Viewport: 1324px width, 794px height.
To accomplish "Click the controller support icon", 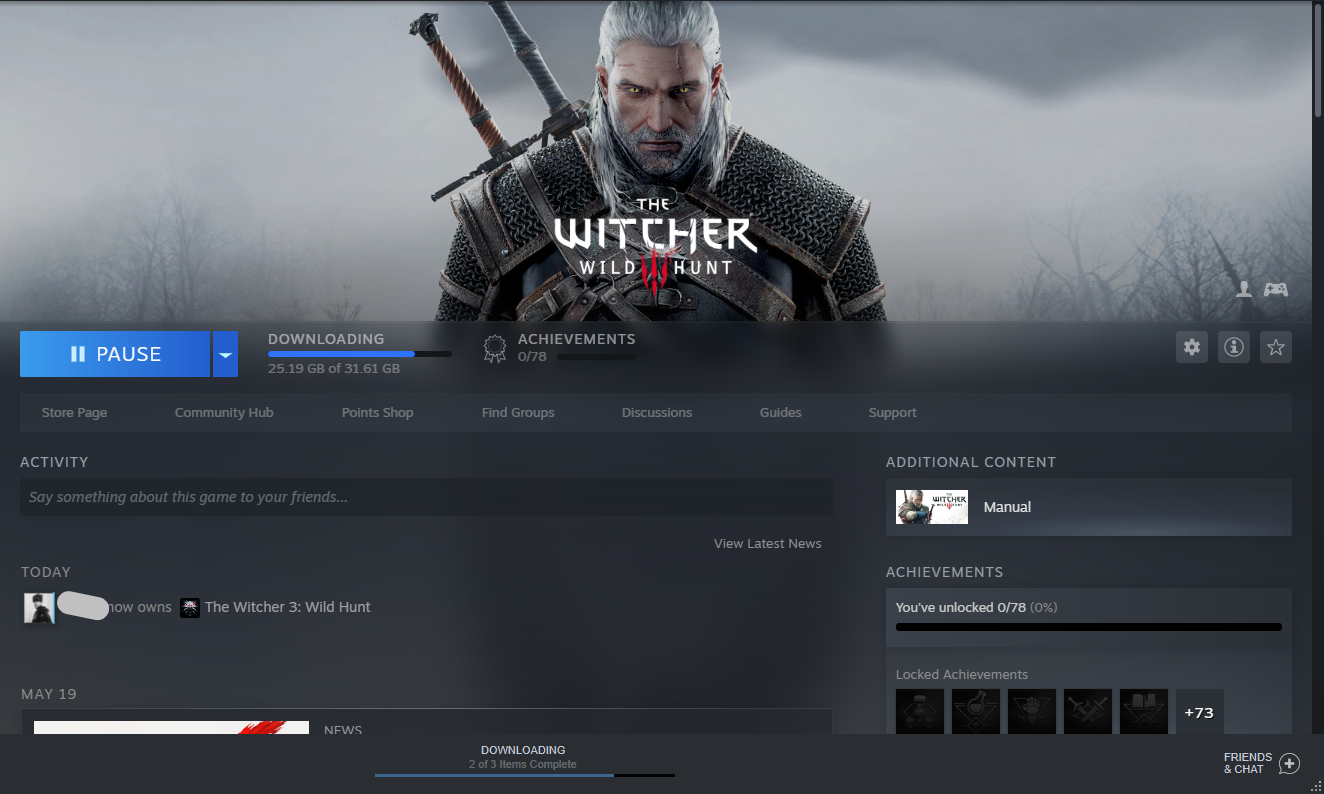I will [x=1276, y=289].
